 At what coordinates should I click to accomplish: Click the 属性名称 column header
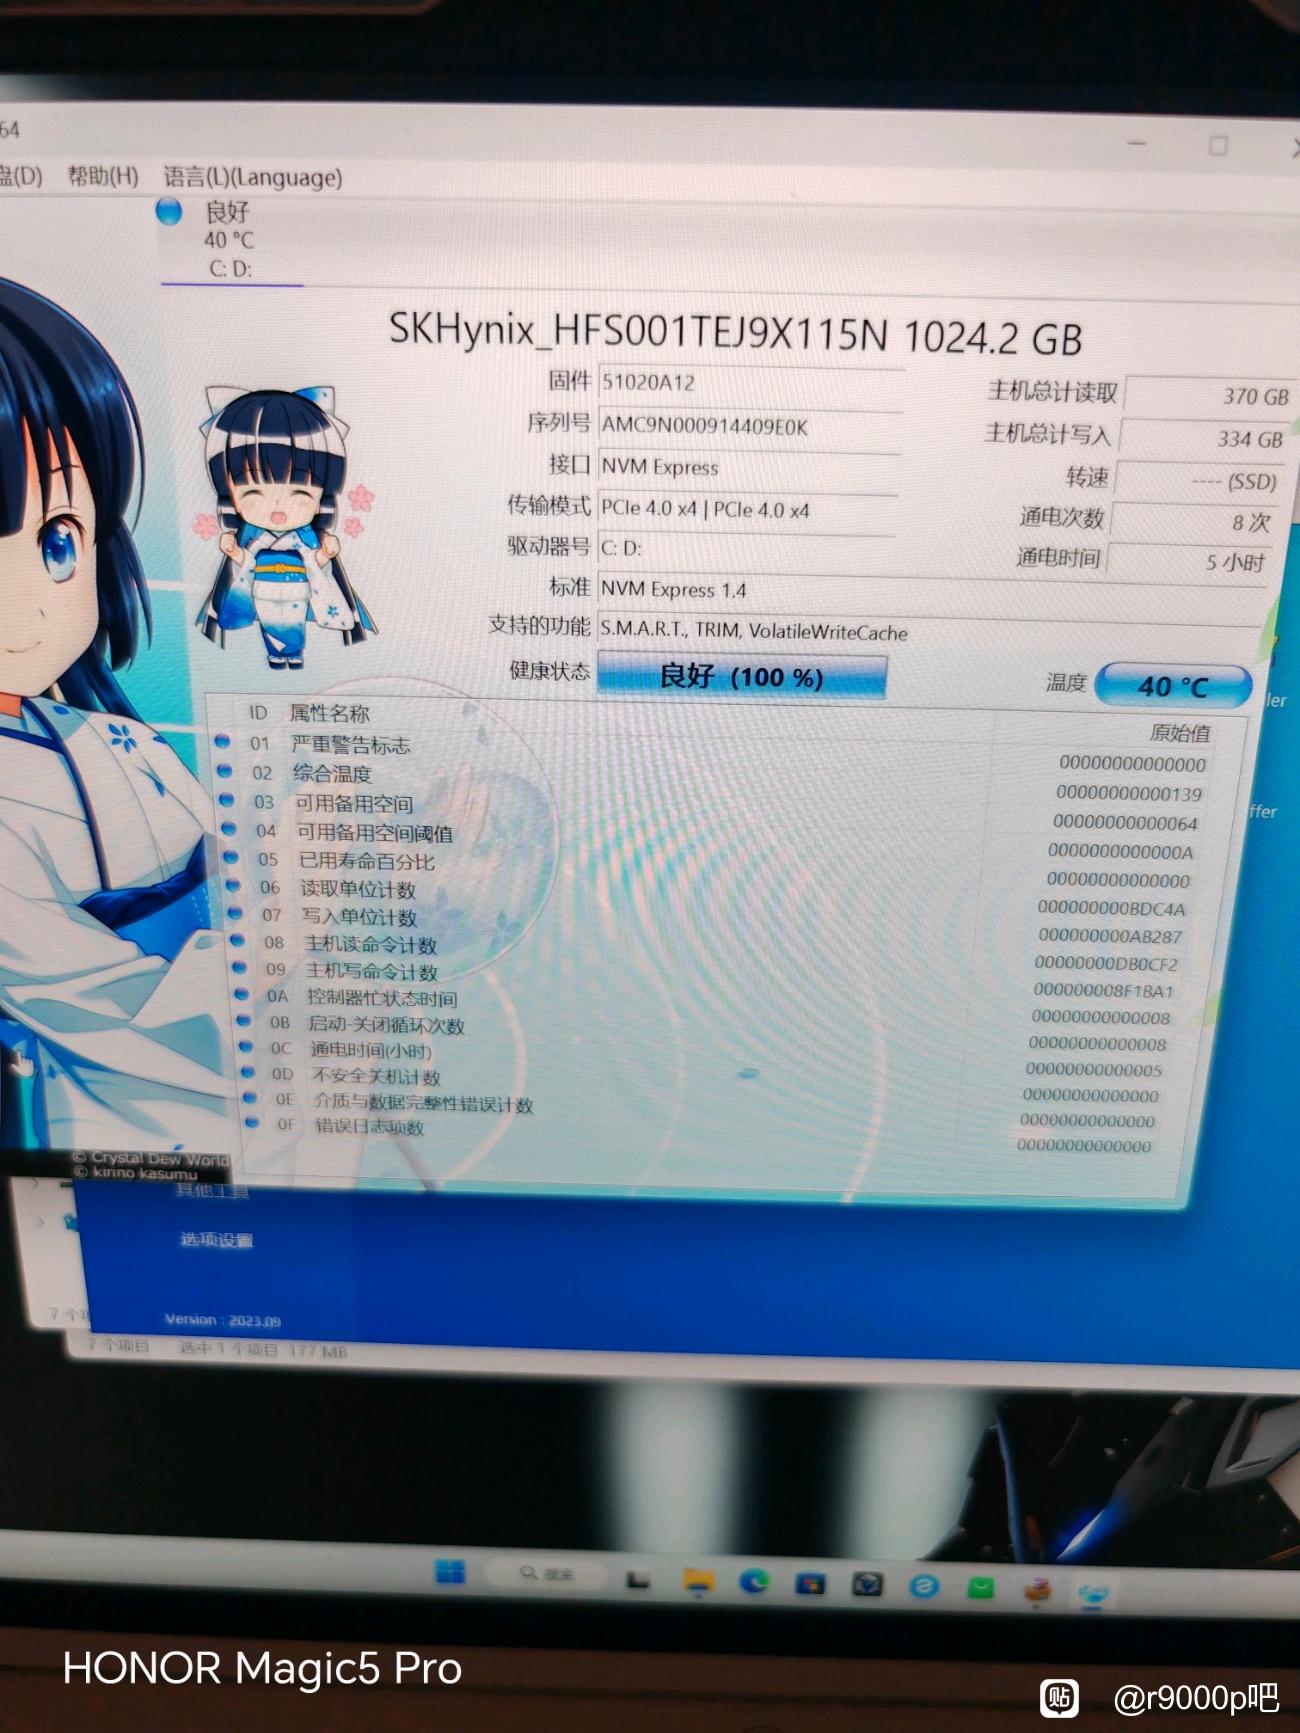point(329,713)
